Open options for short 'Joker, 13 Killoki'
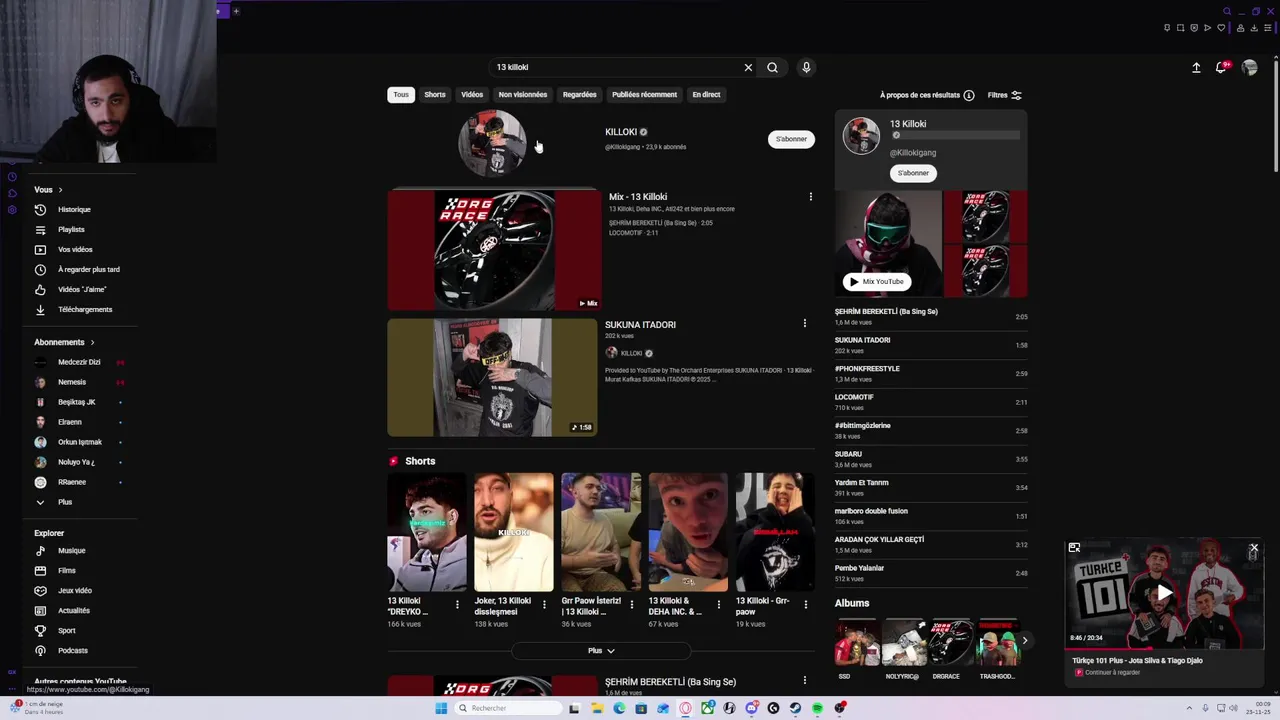 click(544, 605)
